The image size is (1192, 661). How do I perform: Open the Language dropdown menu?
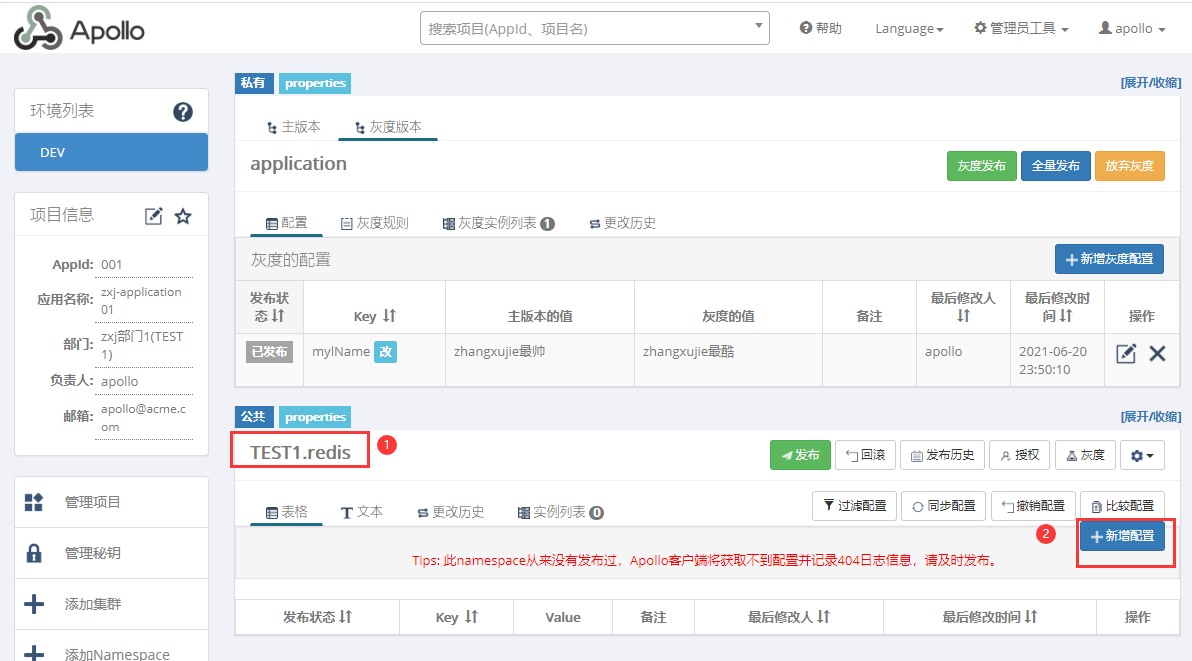coord(908,28)
